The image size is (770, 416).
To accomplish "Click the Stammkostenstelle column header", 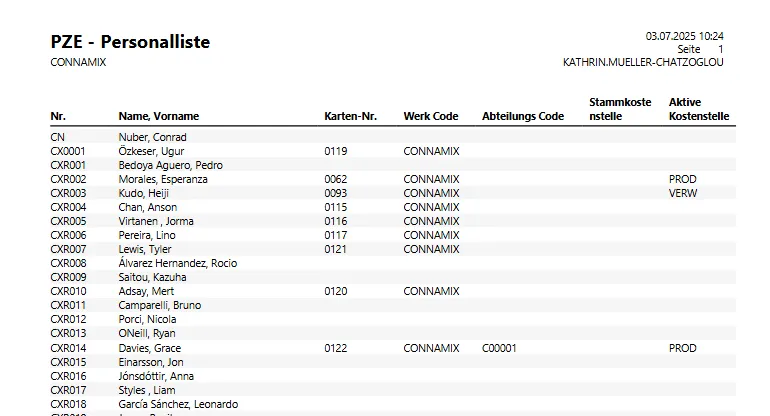I will [x=620, y=109].
